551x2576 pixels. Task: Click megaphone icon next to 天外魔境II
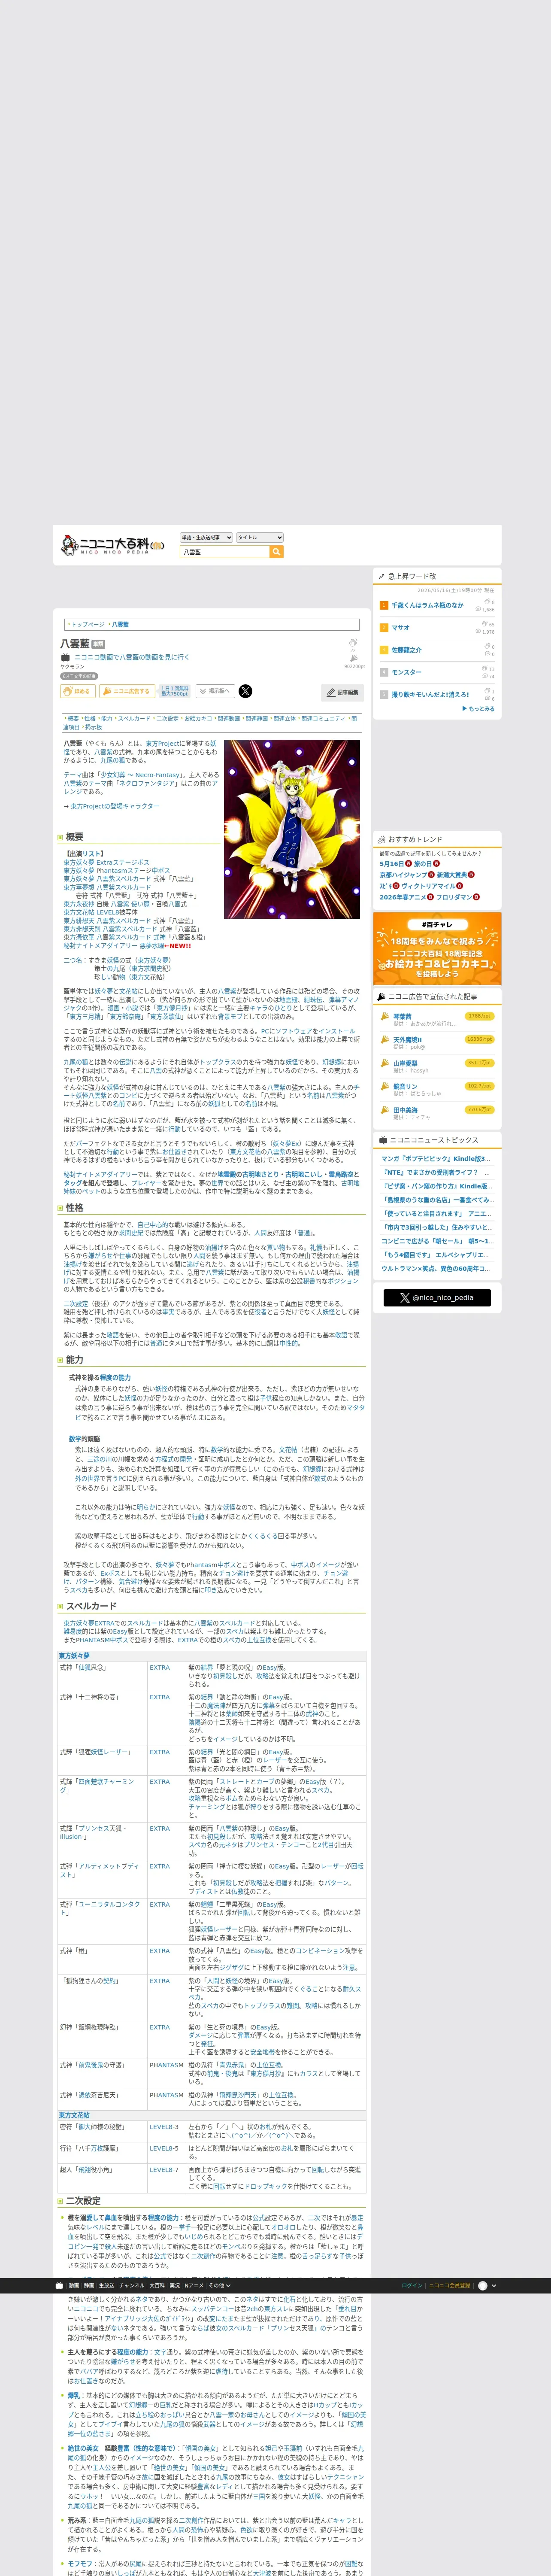click(x=384, y=1040)
